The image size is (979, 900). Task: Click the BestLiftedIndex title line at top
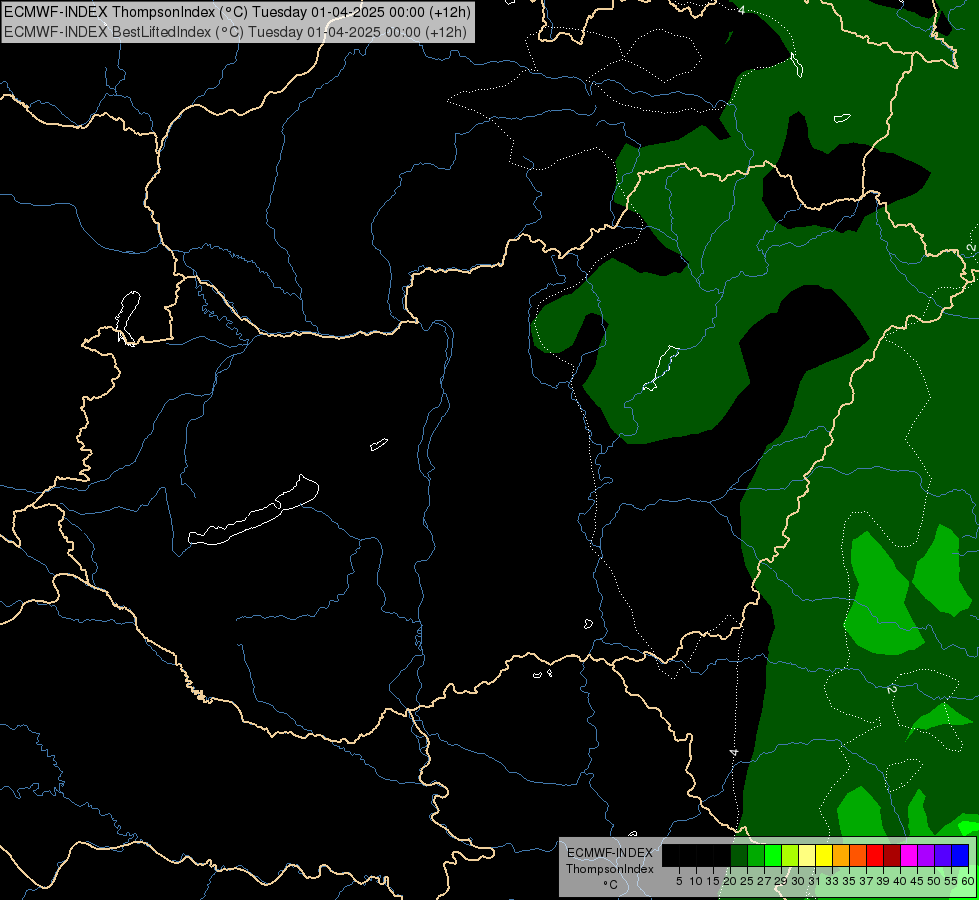pyautogui.click(x=235, y=32)
